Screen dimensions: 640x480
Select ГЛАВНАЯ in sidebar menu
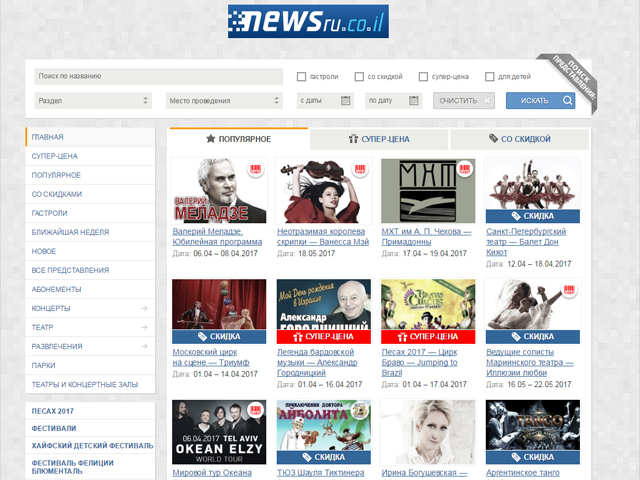[90, 137]
